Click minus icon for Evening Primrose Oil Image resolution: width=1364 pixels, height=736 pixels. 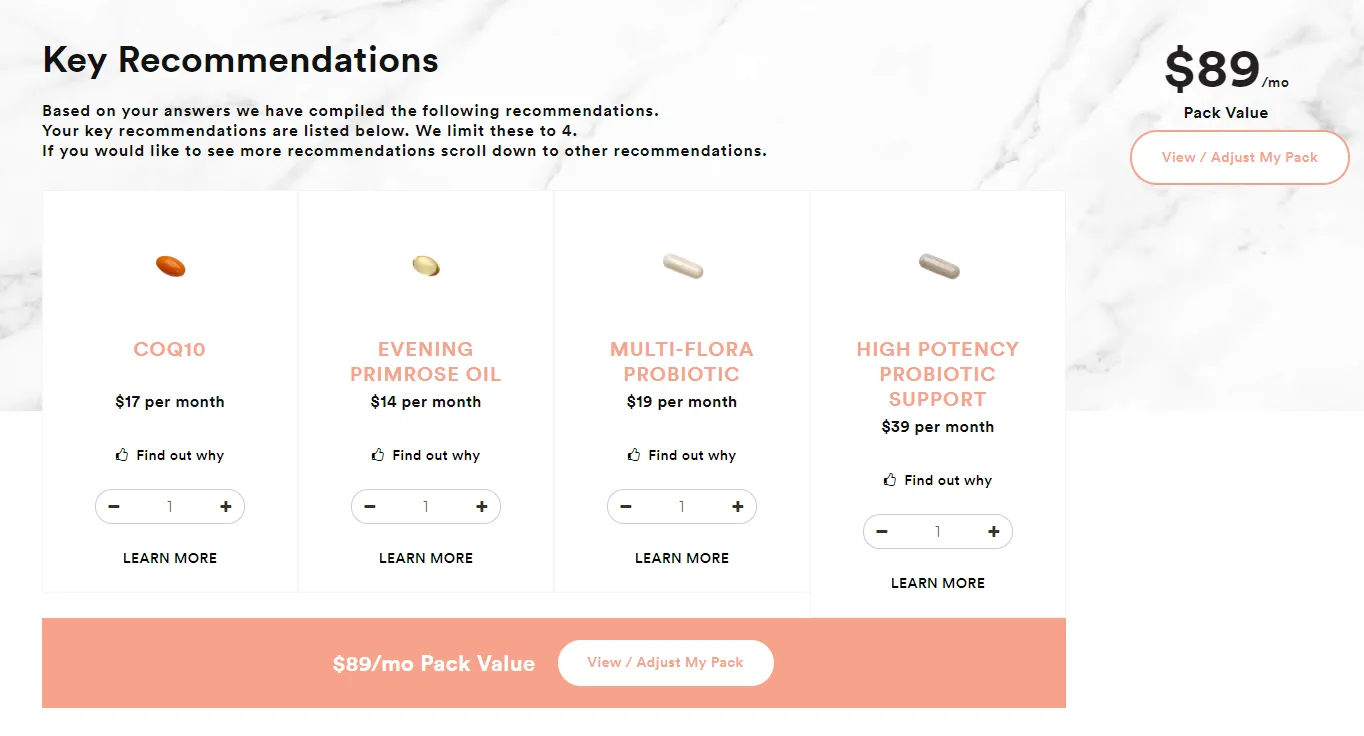coord(370,507)
